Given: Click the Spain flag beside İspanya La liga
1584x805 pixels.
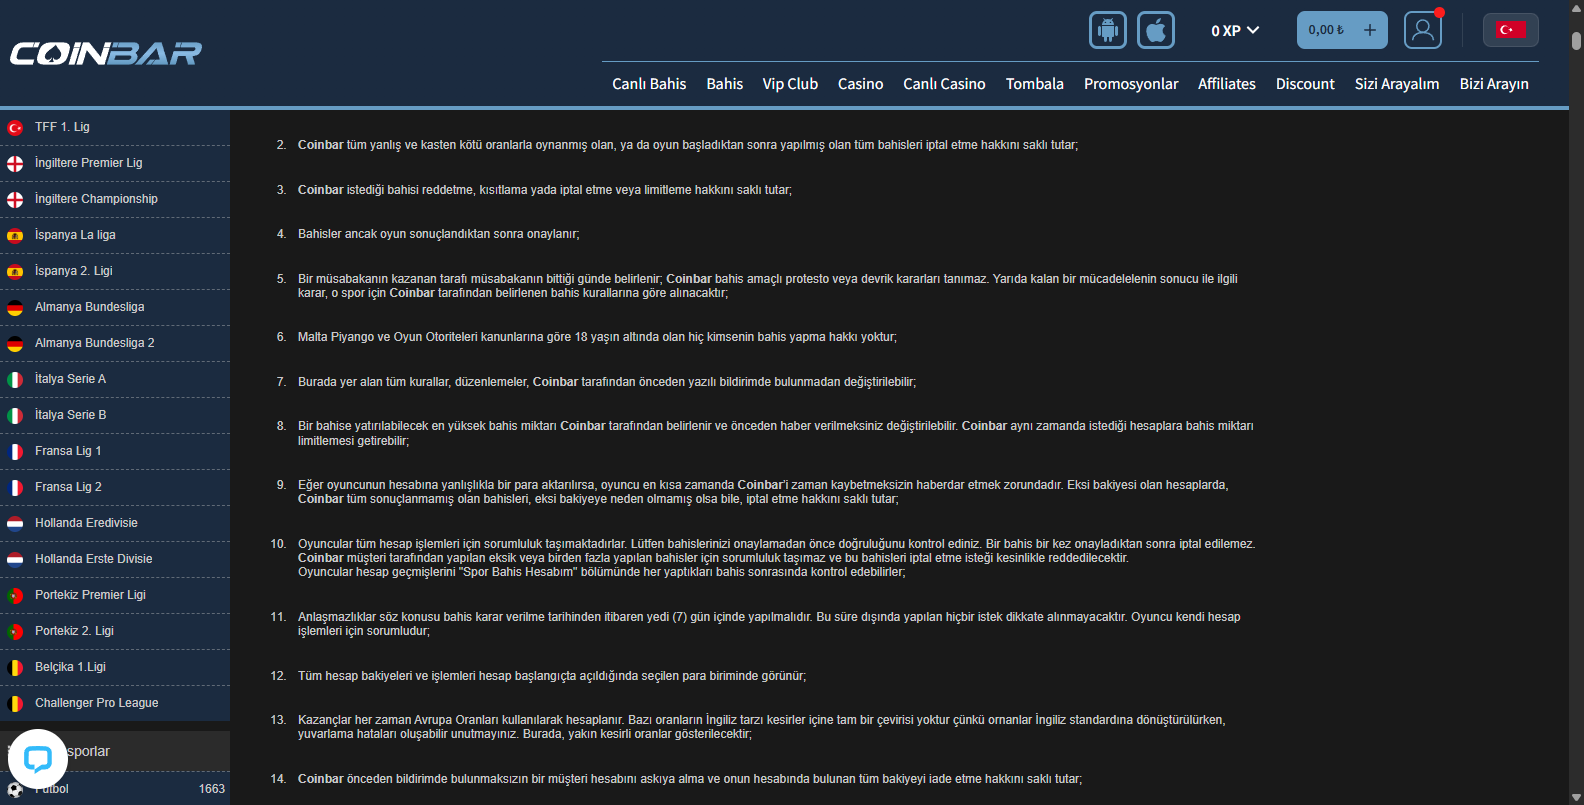Looking at the screenshot, I should 15,236.
